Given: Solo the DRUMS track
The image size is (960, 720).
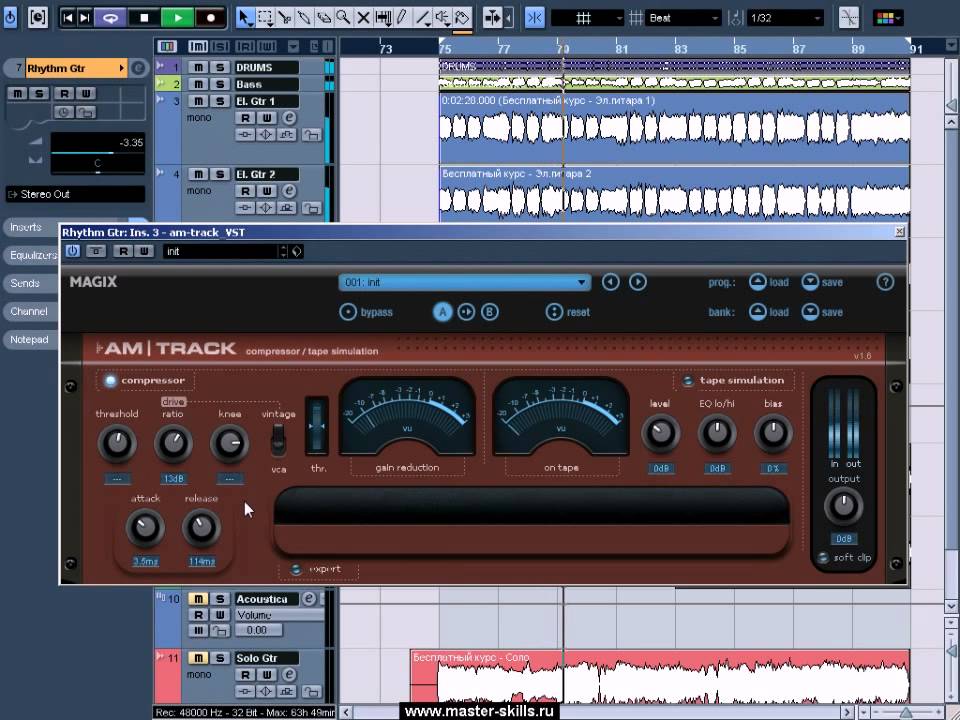Looking at the screenshot, I should (220, 67).
